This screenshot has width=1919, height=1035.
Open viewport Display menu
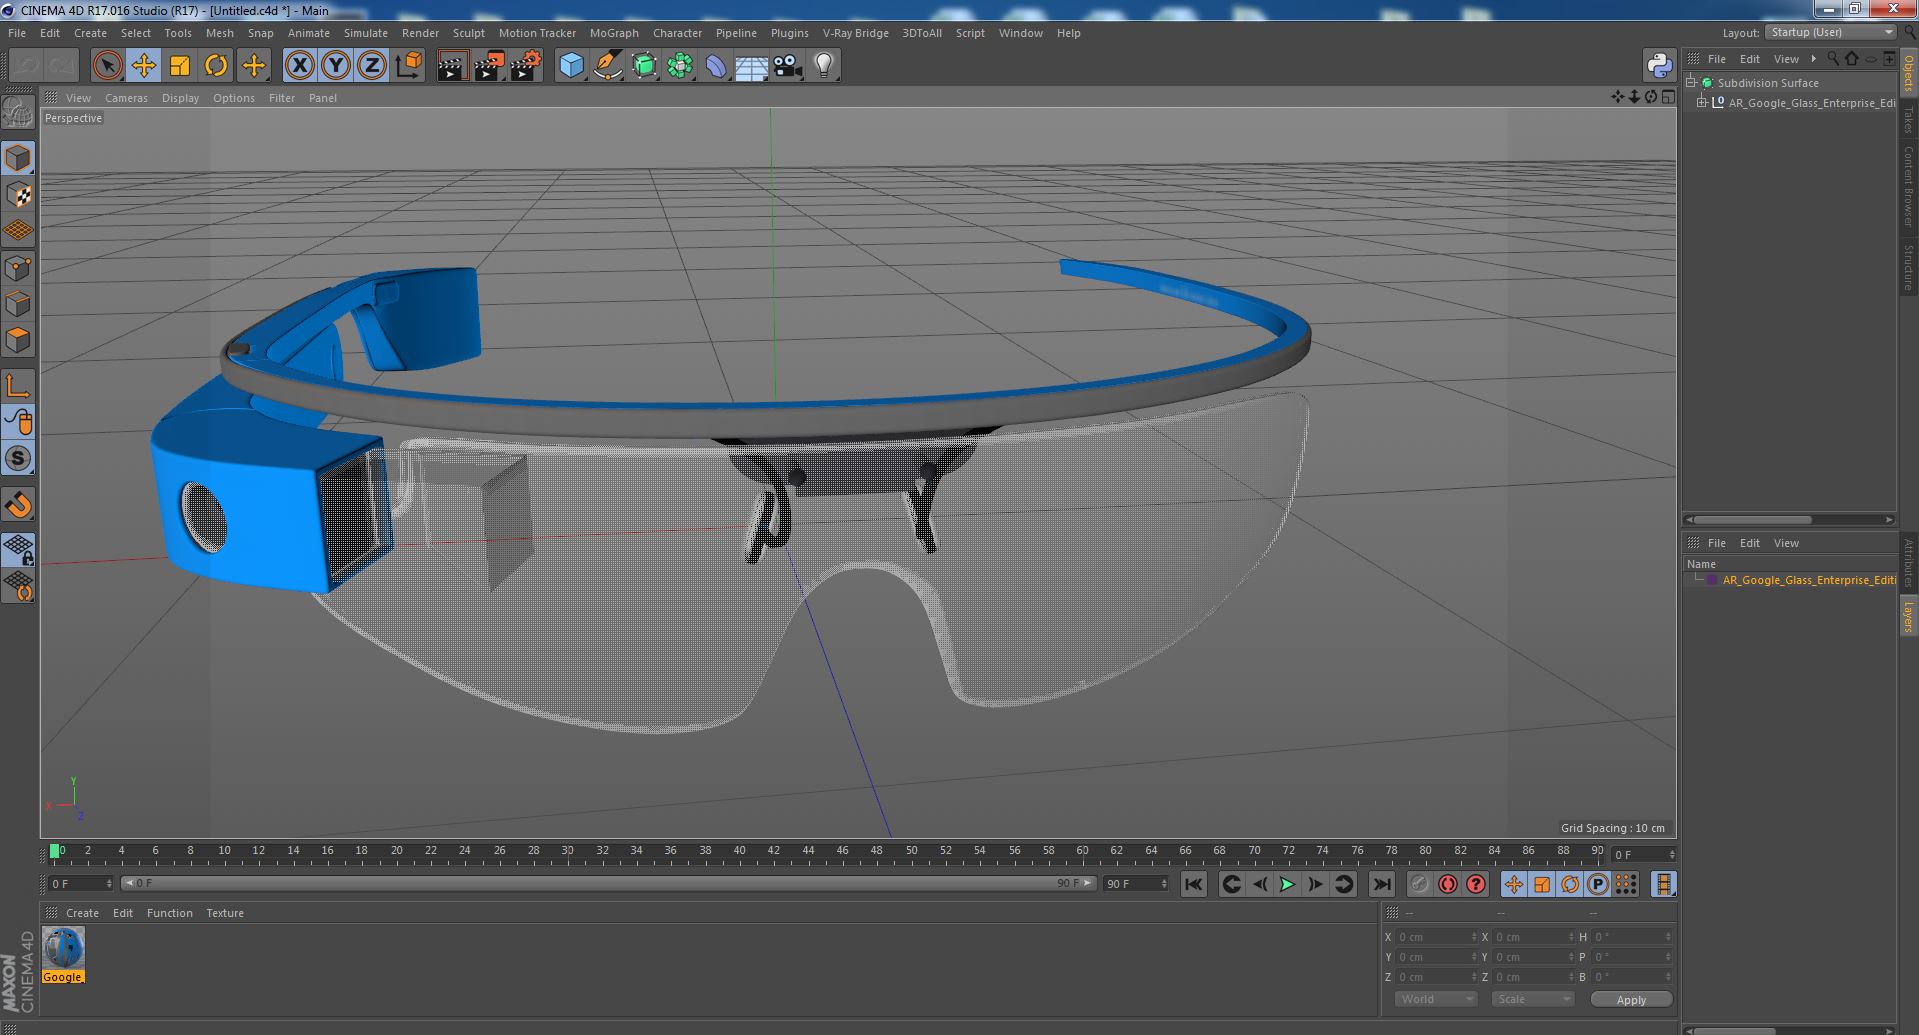point(180,98)
